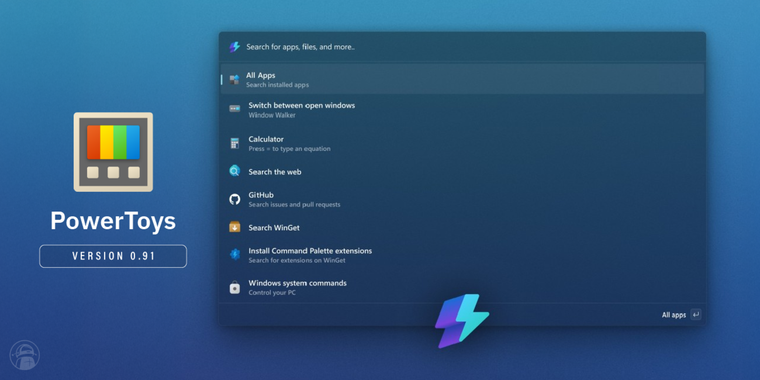Open the GitHub entry
The width and height of the screenshot is (760, 380).
click(x=462, y=199)
